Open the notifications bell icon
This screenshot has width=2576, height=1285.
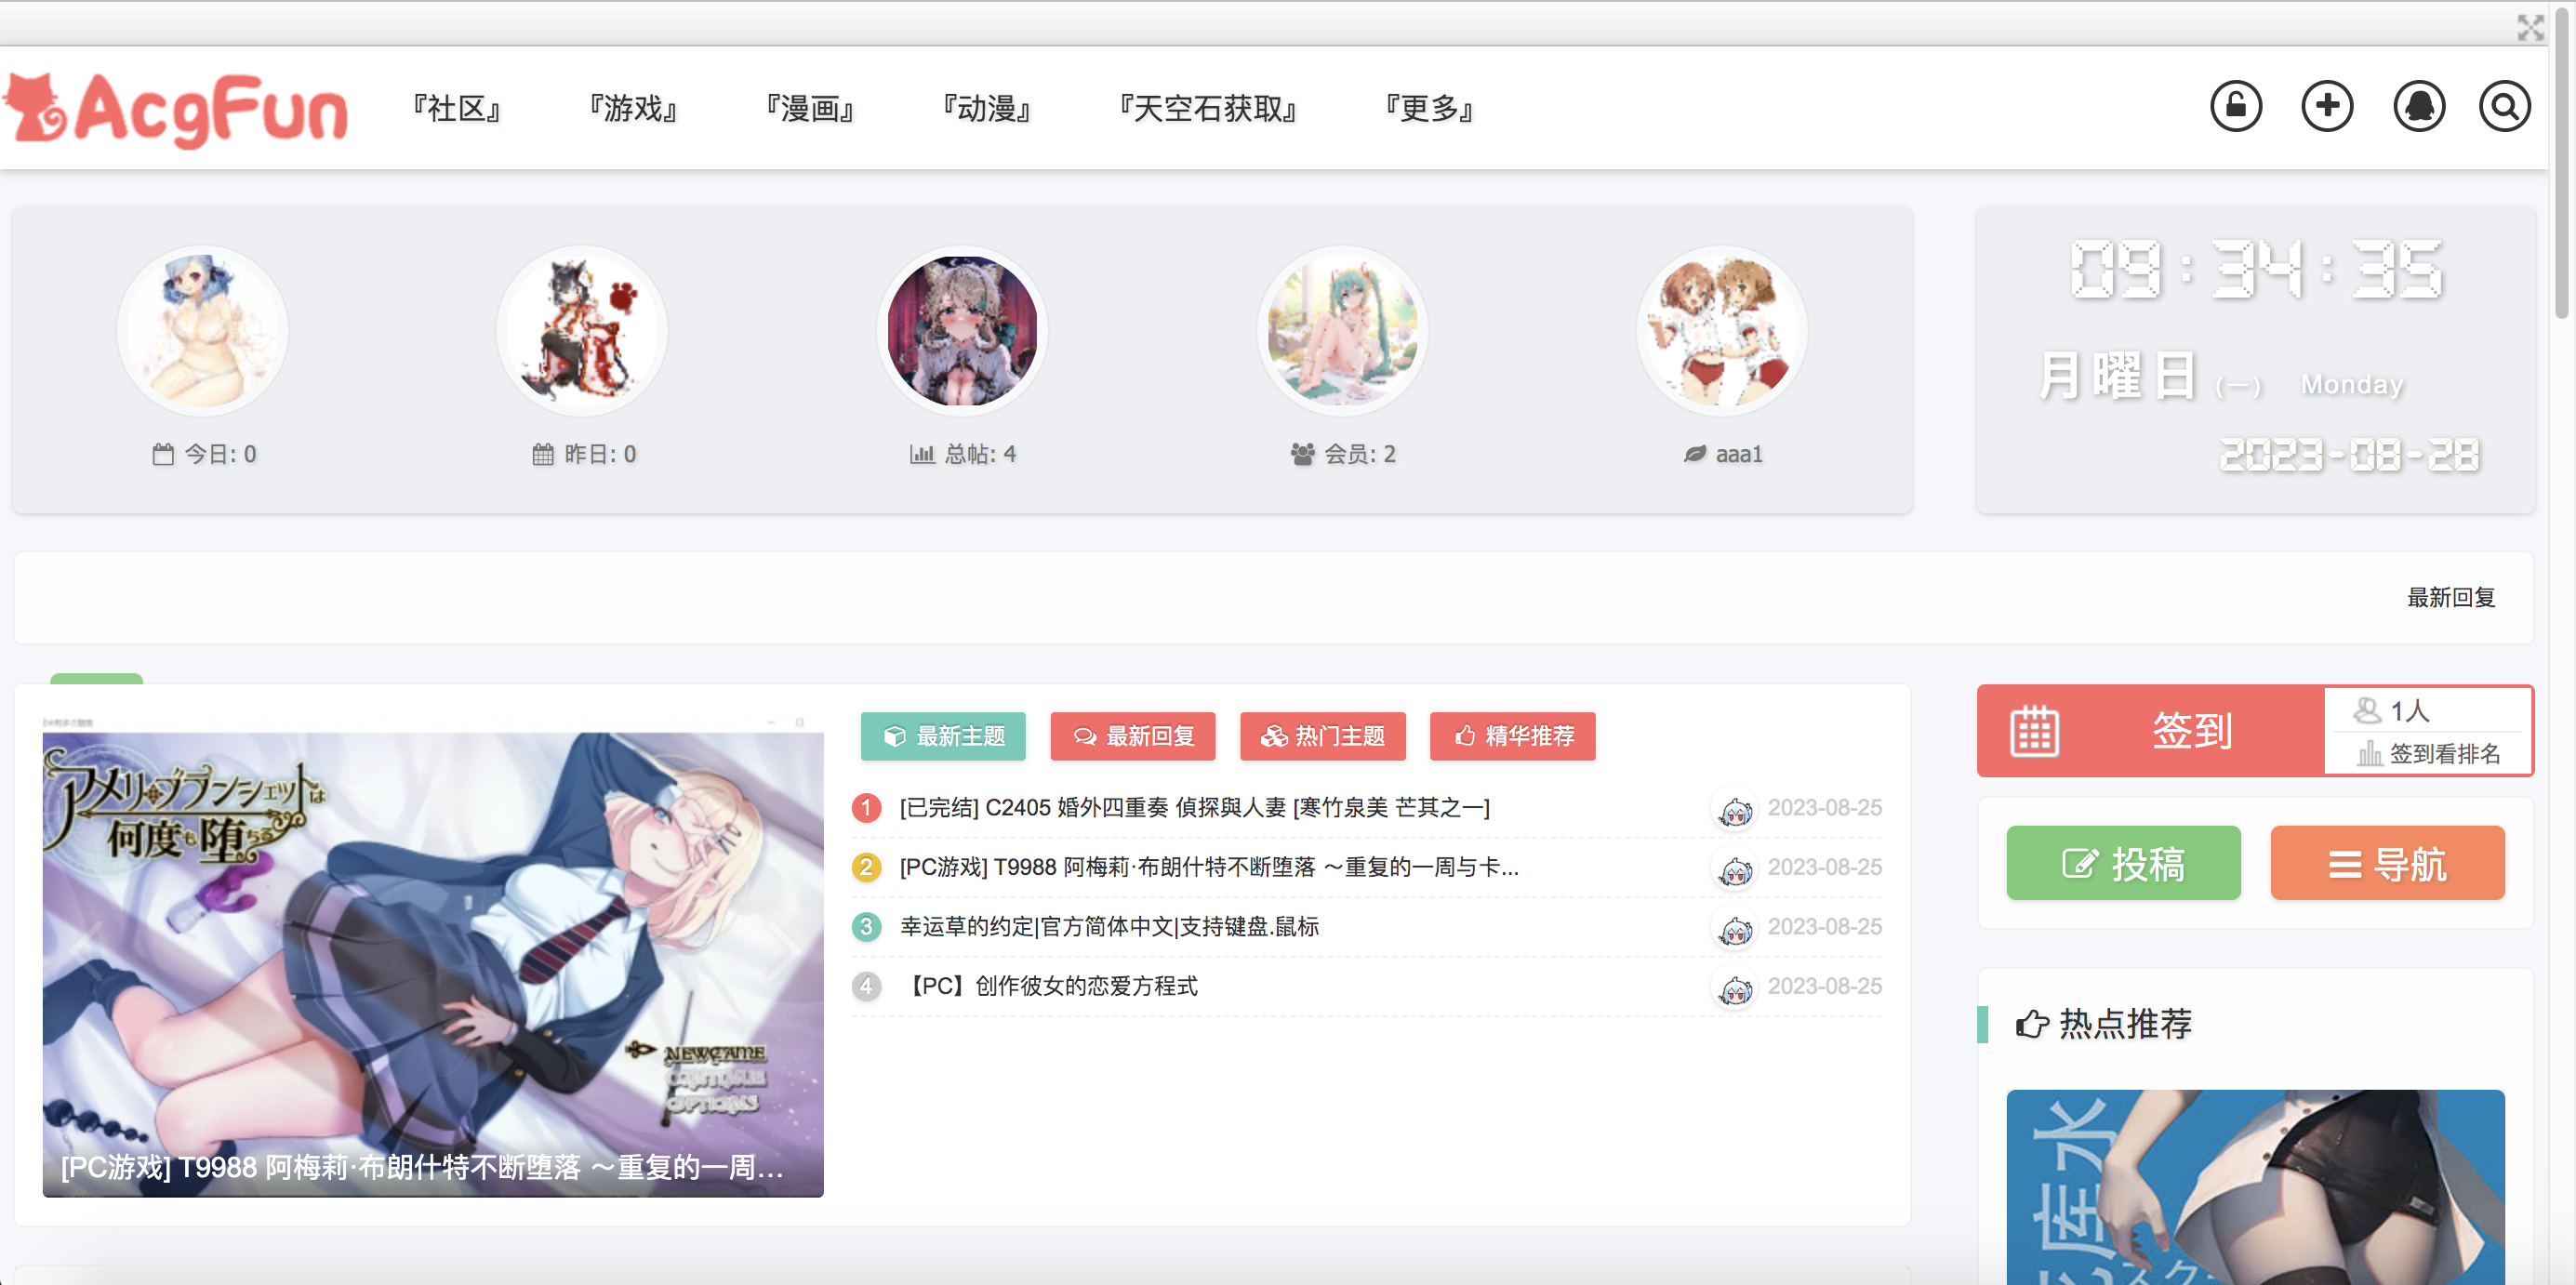point(2418,107)
